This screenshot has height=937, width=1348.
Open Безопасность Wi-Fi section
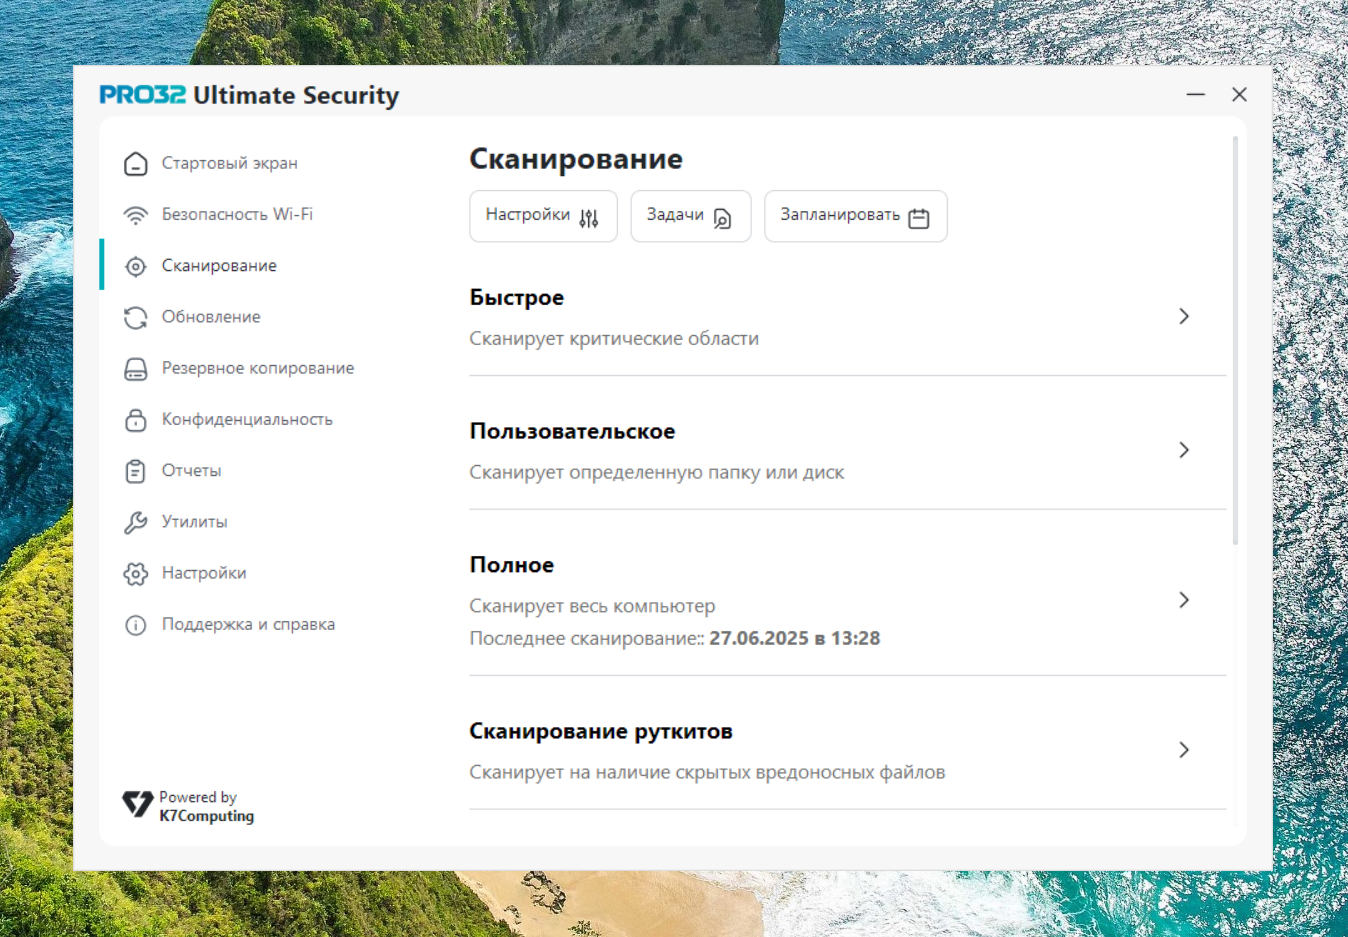(x=237, y=214)
